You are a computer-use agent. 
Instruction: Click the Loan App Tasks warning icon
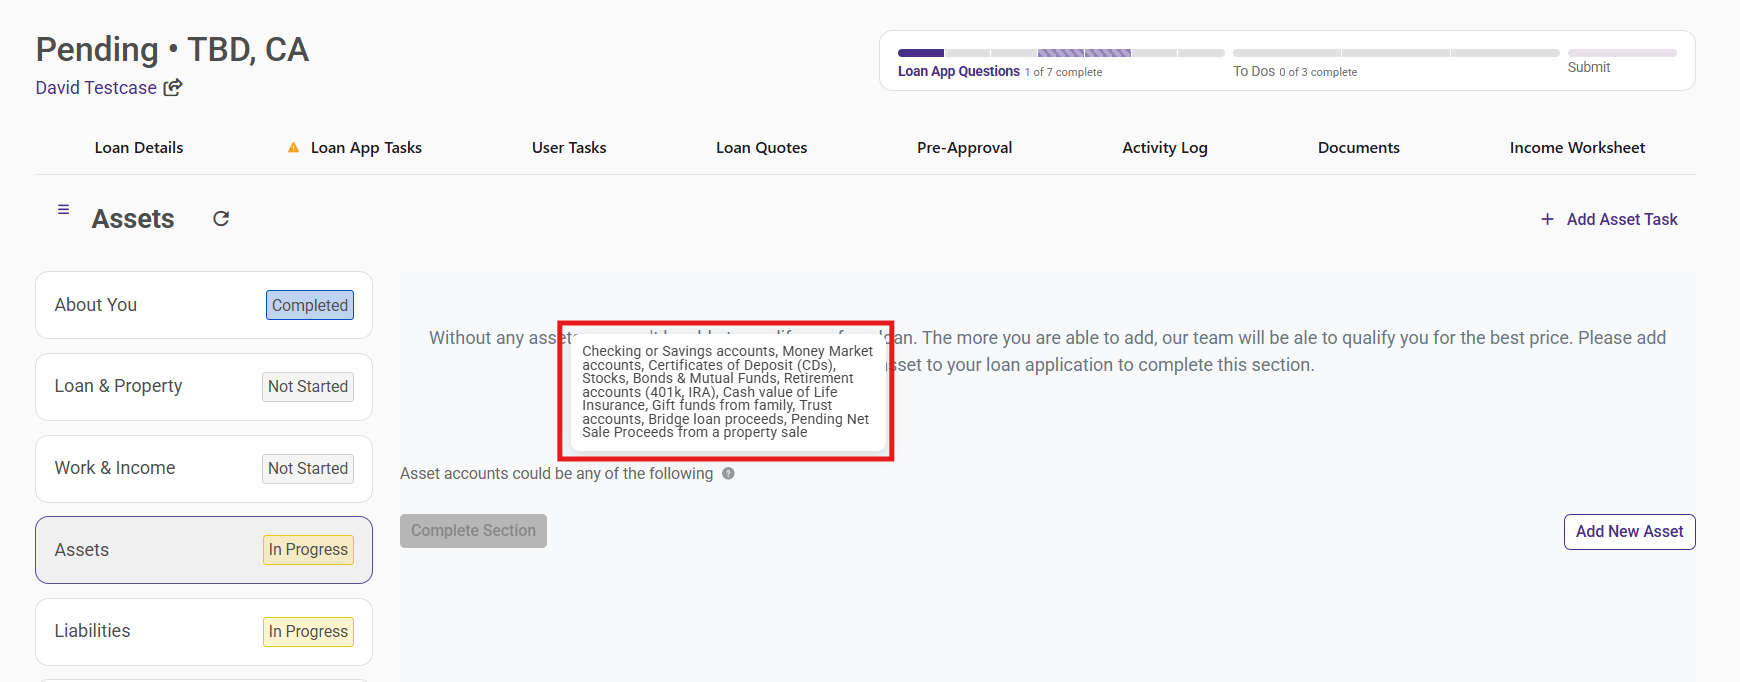pyautogui.click(x=293, y=148)
